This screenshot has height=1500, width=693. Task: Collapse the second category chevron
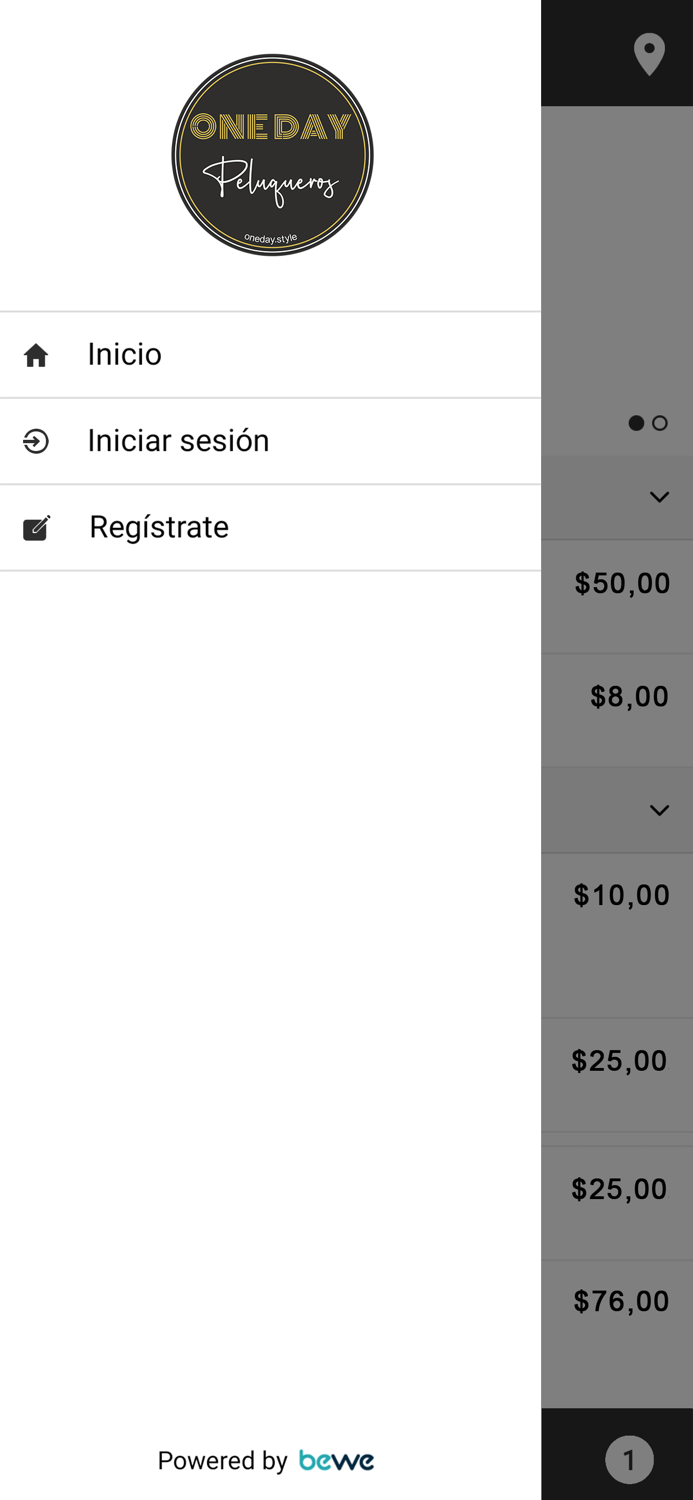659,810
